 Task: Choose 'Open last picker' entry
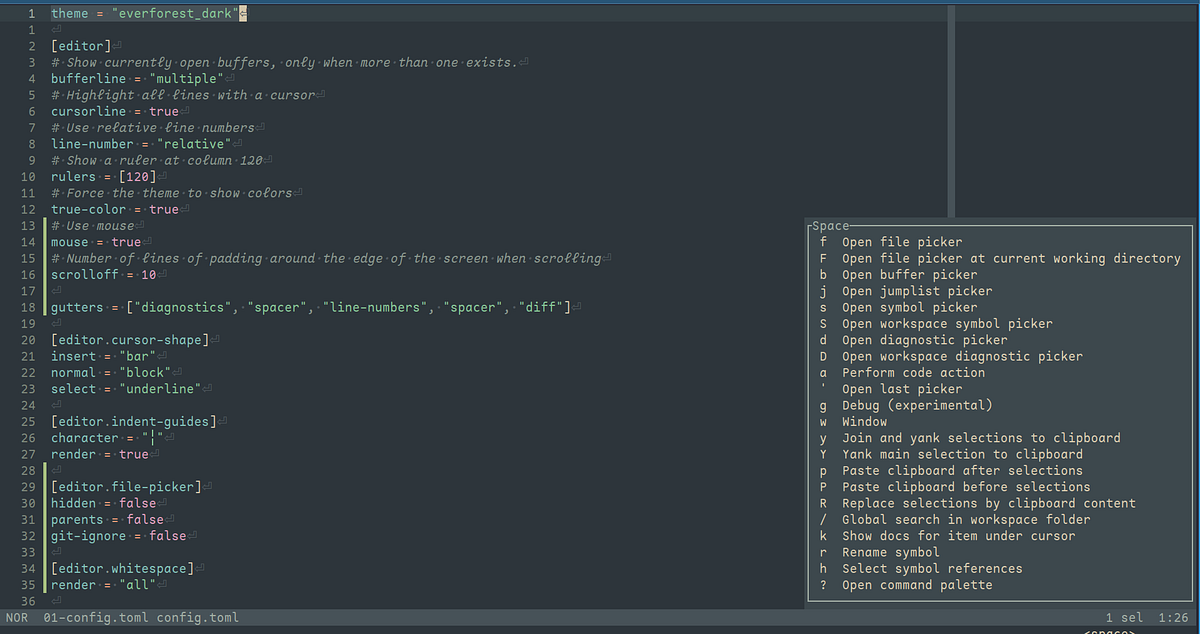(902, 389)
